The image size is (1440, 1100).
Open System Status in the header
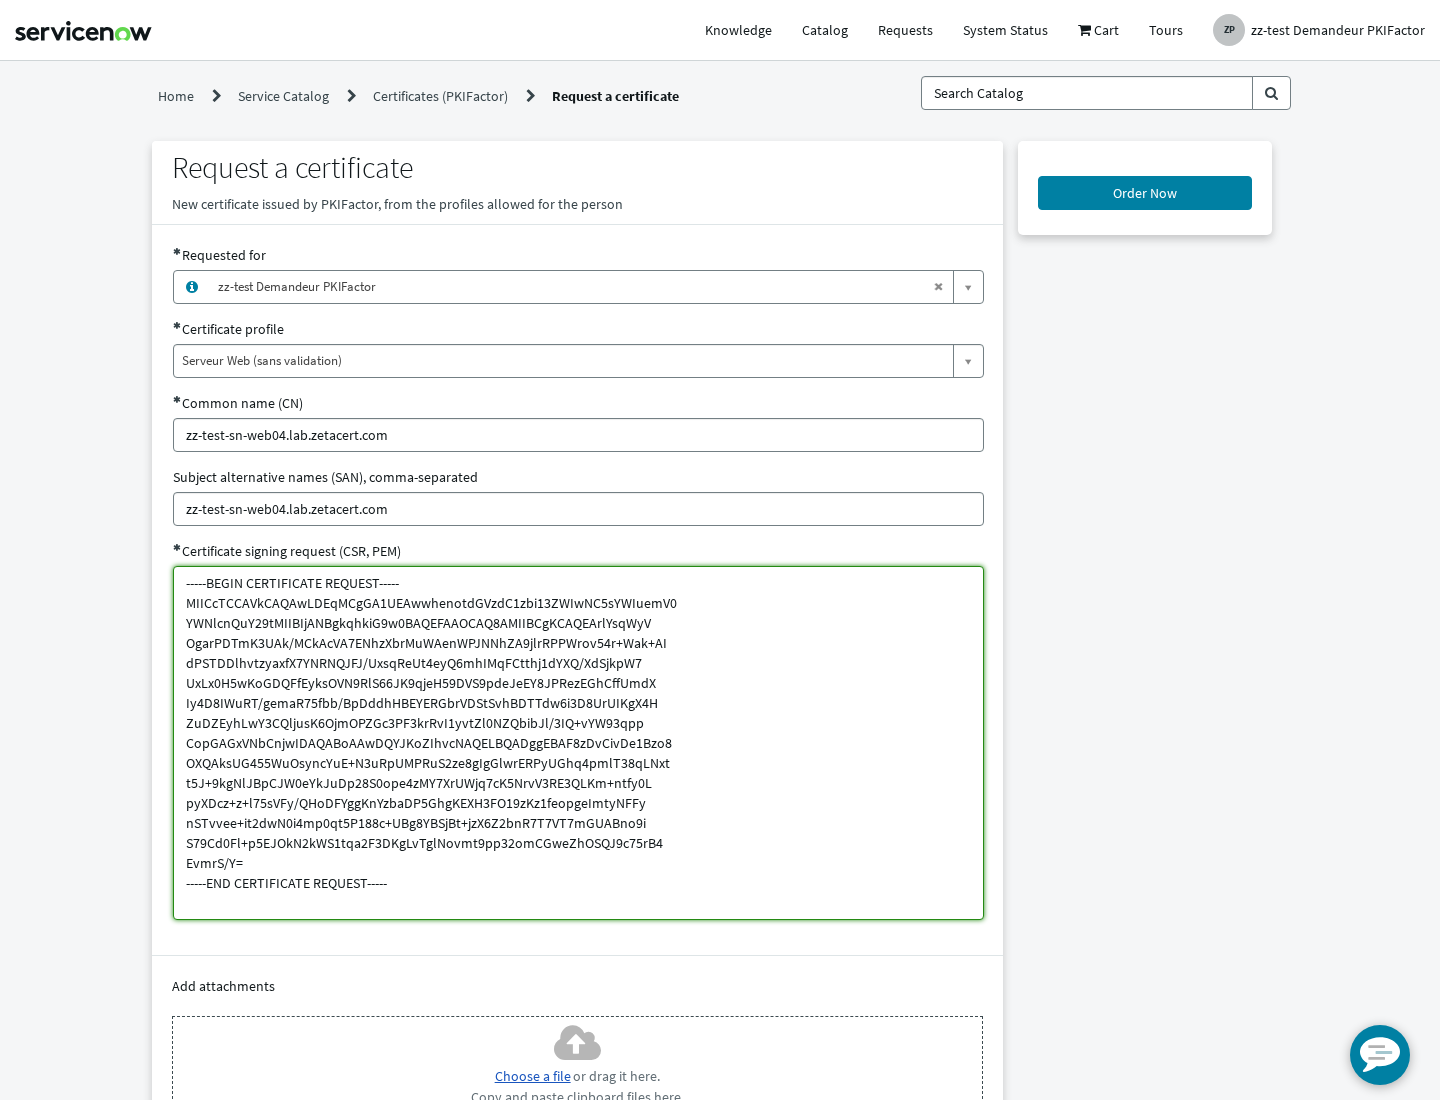(1005, 30)
